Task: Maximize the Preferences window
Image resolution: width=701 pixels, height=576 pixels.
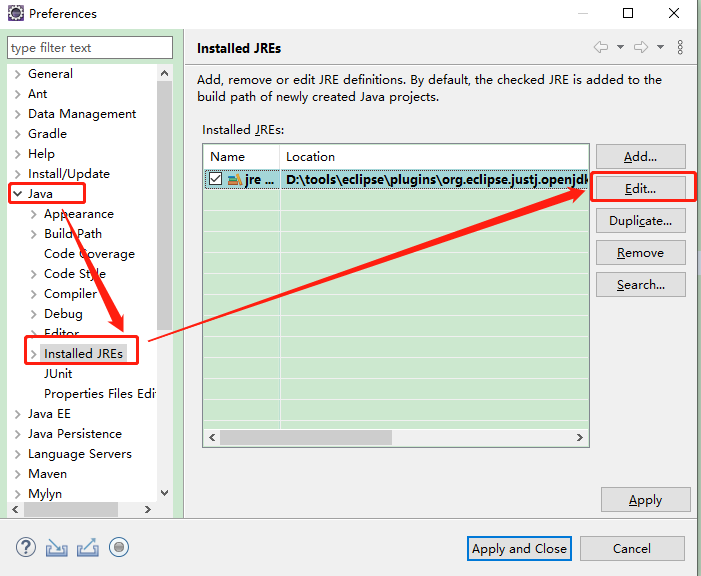Action: (x=628, y=13)
